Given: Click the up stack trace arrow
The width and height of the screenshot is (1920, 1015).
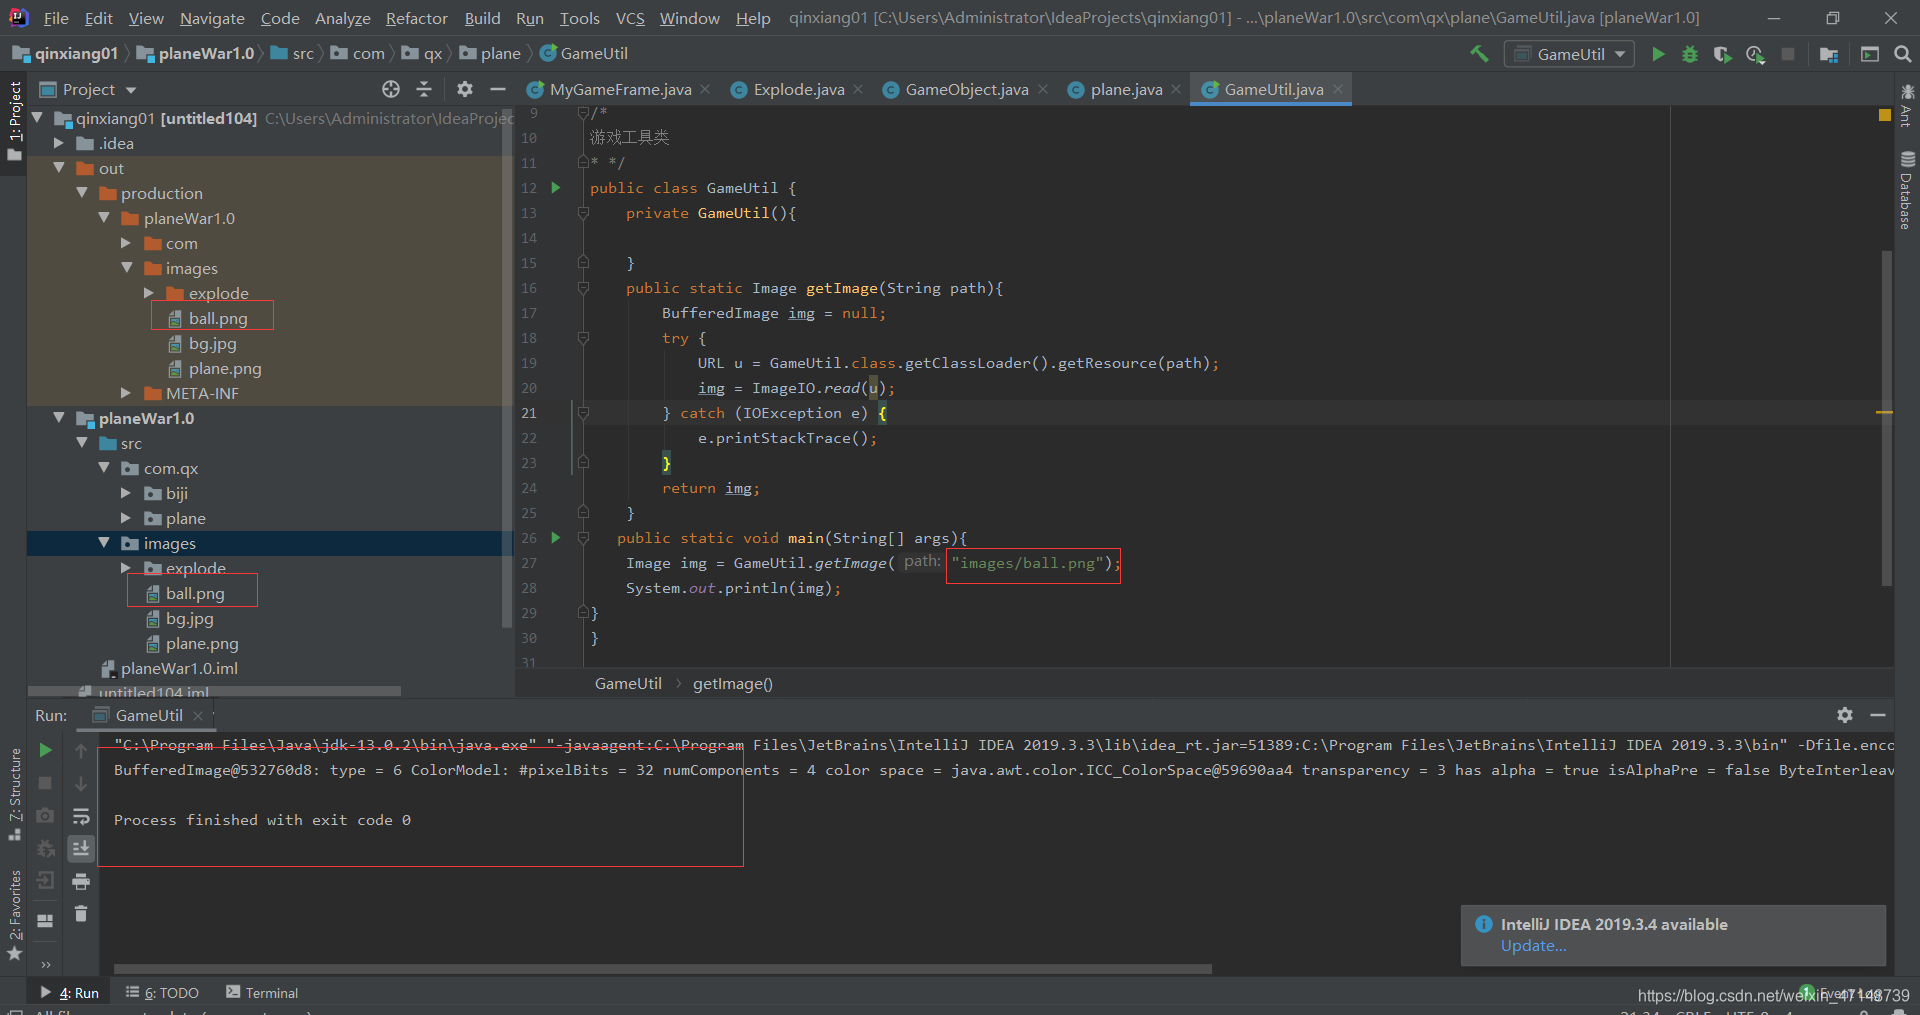Looking at the screenshot, I should (x=81, y=750).
